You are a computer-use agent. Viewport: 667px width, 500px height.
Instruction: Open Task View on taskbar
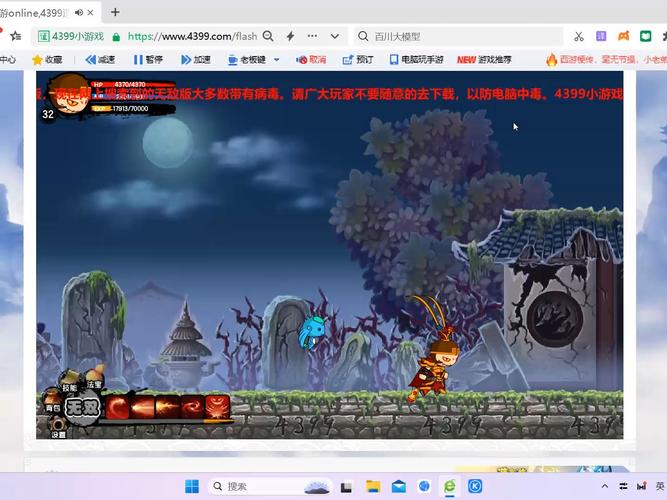pyautogui.click(x=346, y=486)
